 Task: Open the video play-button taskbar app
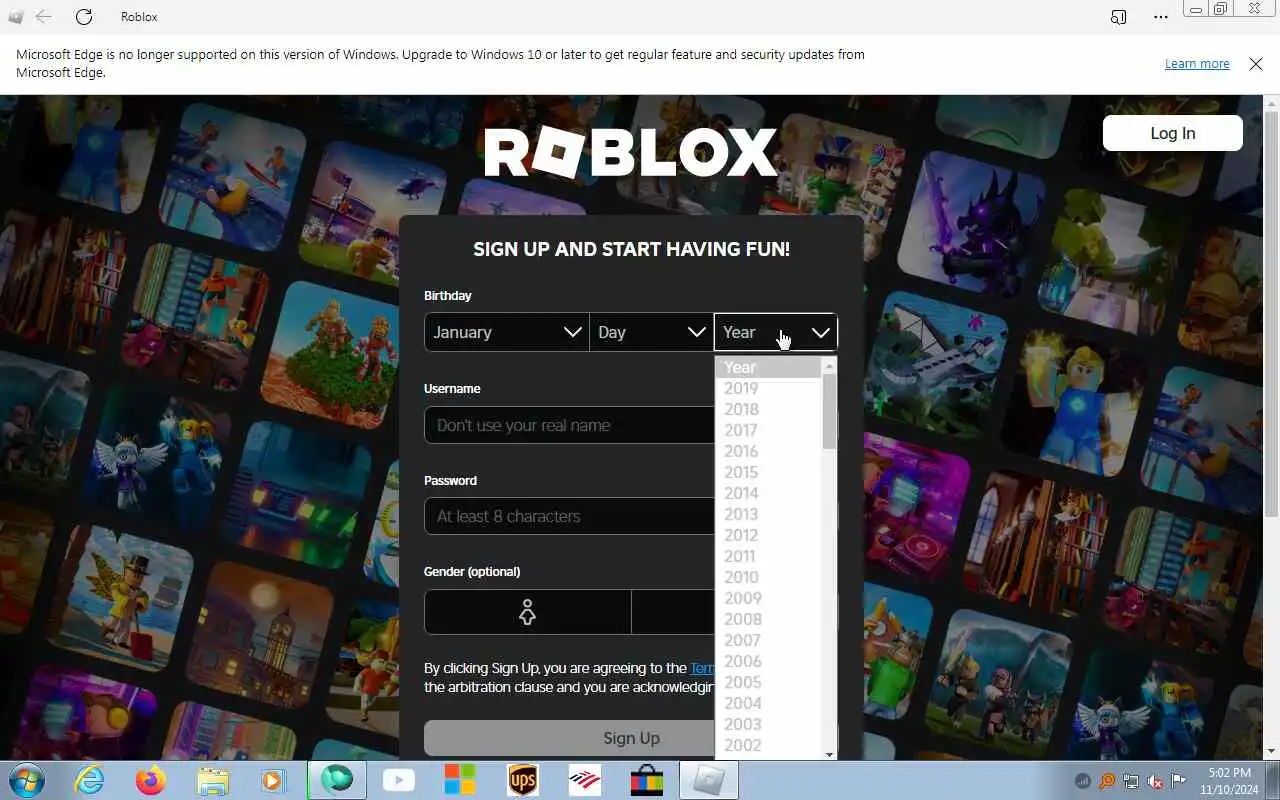[399, 780]
